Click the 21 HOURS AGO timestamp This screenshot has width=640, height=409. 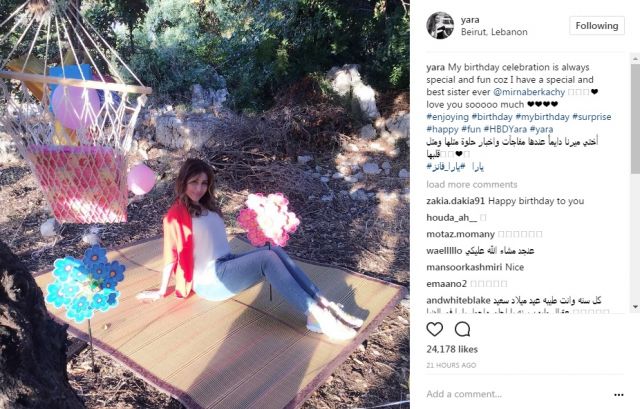[451, 365]
